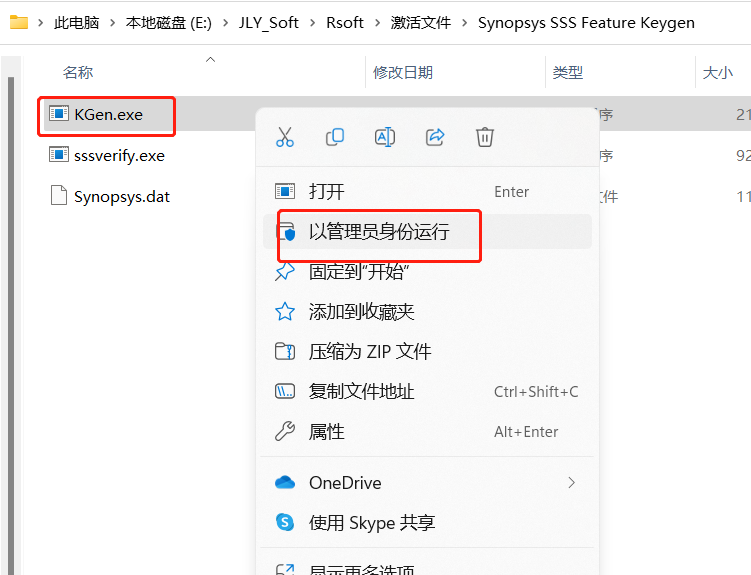Expand chevron after Rsoft breadcrumb
The height and width of the screenshot is (575, 751).
pos(377,23)
